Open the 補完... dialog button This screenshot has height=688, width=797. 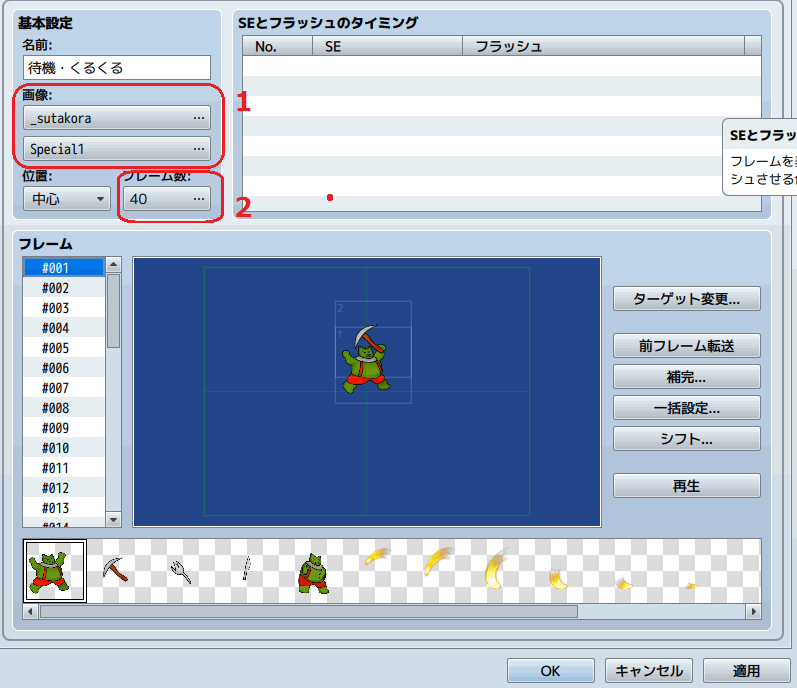point(687,377)
